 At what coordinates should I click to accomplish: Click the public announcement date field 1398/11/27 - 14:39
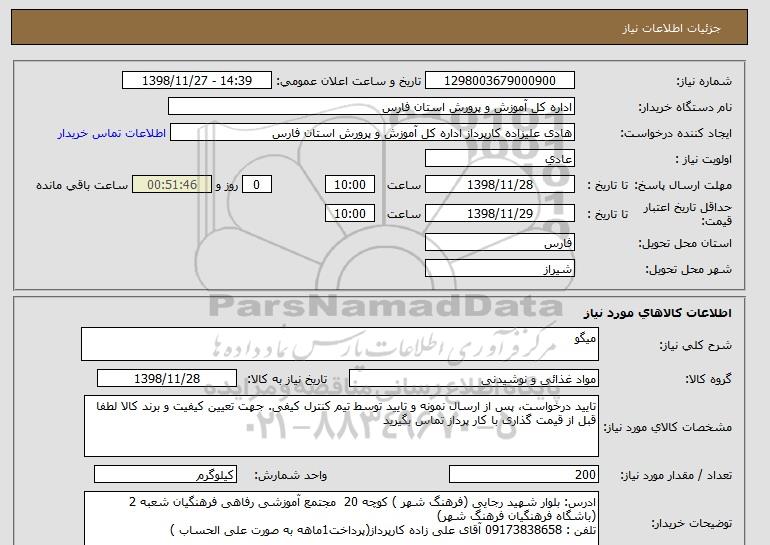196,81
